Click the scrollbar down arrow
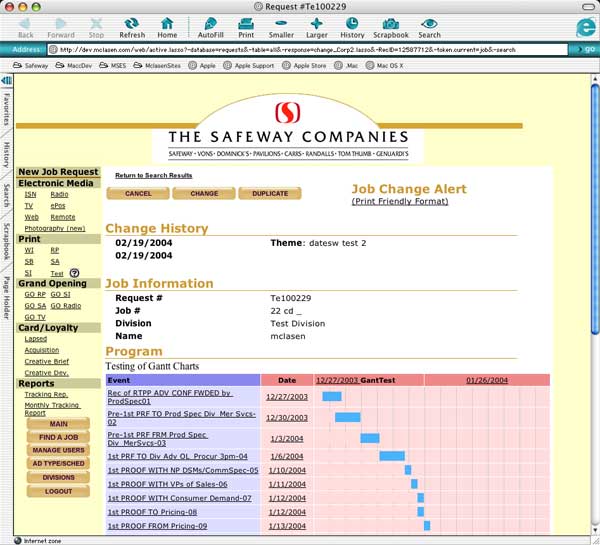The image size is (600, 545). coord(595,530)
